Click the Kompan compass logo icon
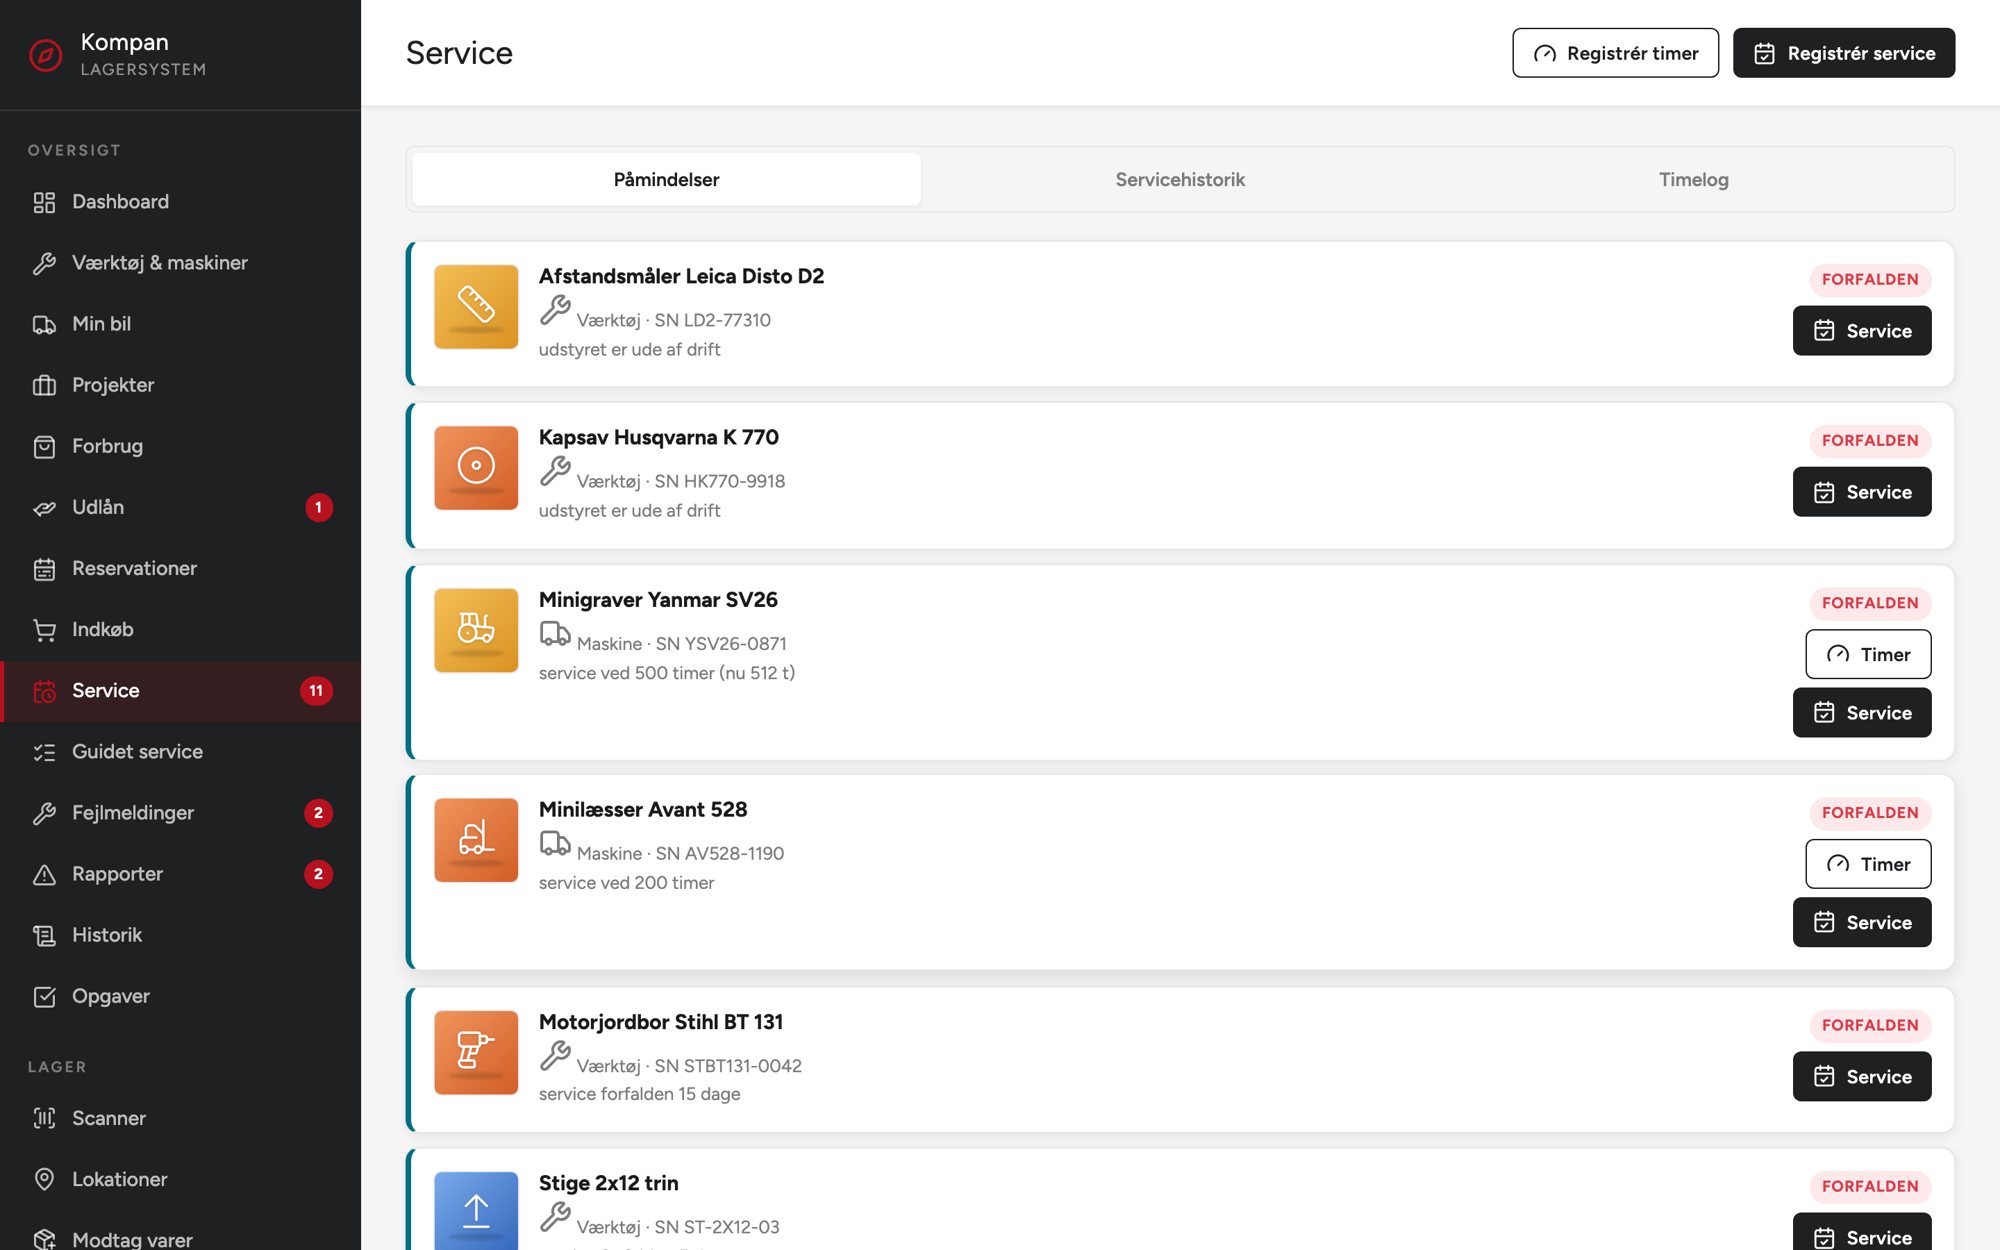This screenshot has width=2000, height=1250. 46,55
